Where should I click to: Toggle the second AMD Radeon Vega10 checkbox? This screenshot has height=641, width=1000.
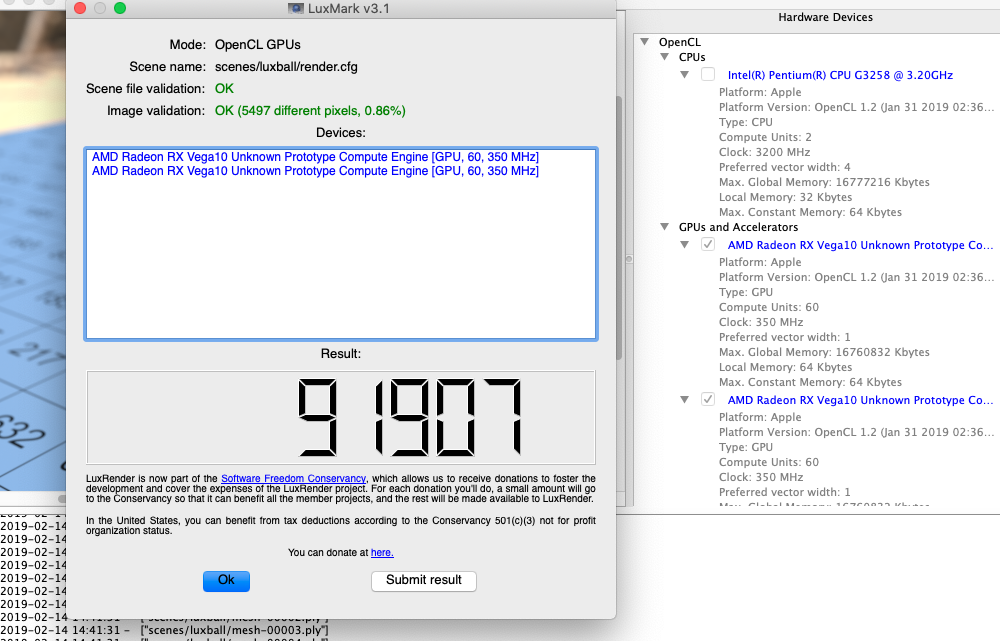(708, 400)
